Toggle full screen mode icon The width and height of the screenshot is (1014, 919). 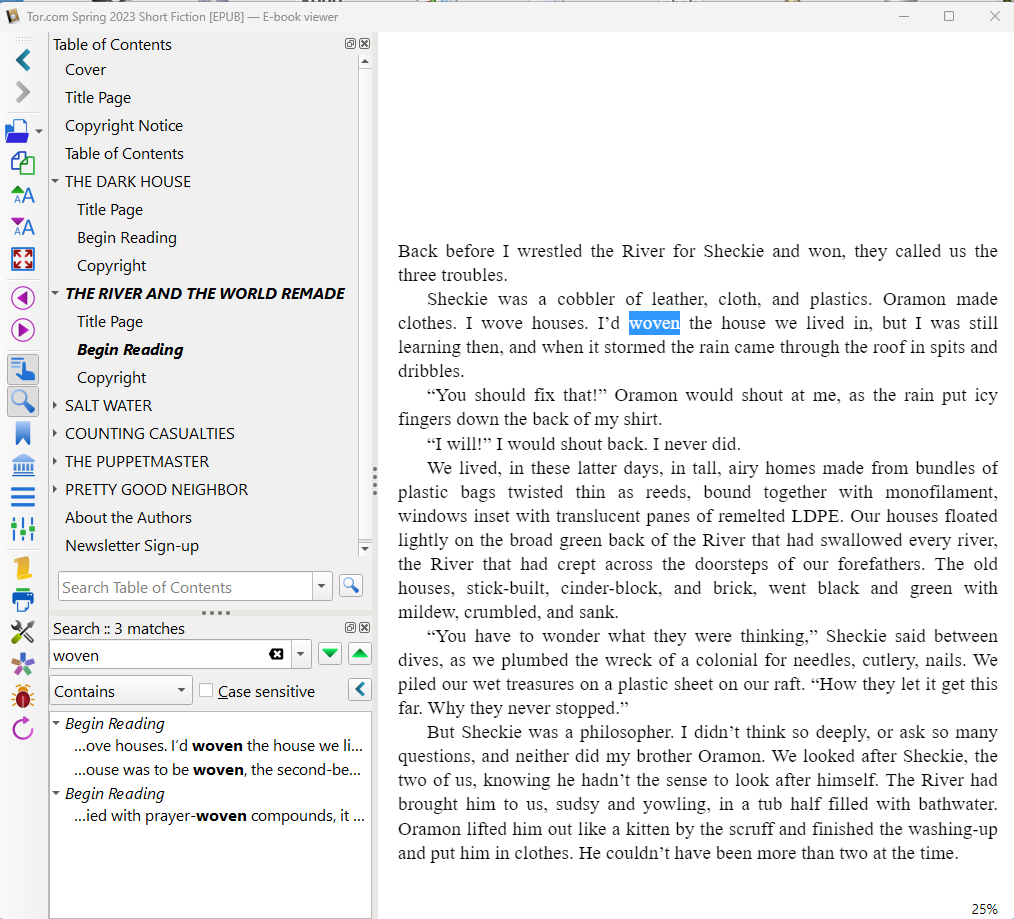23,259
